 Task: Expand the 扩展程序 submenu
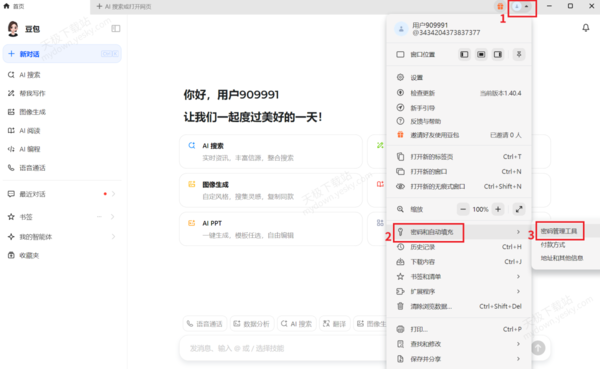[x=459, y=291]
